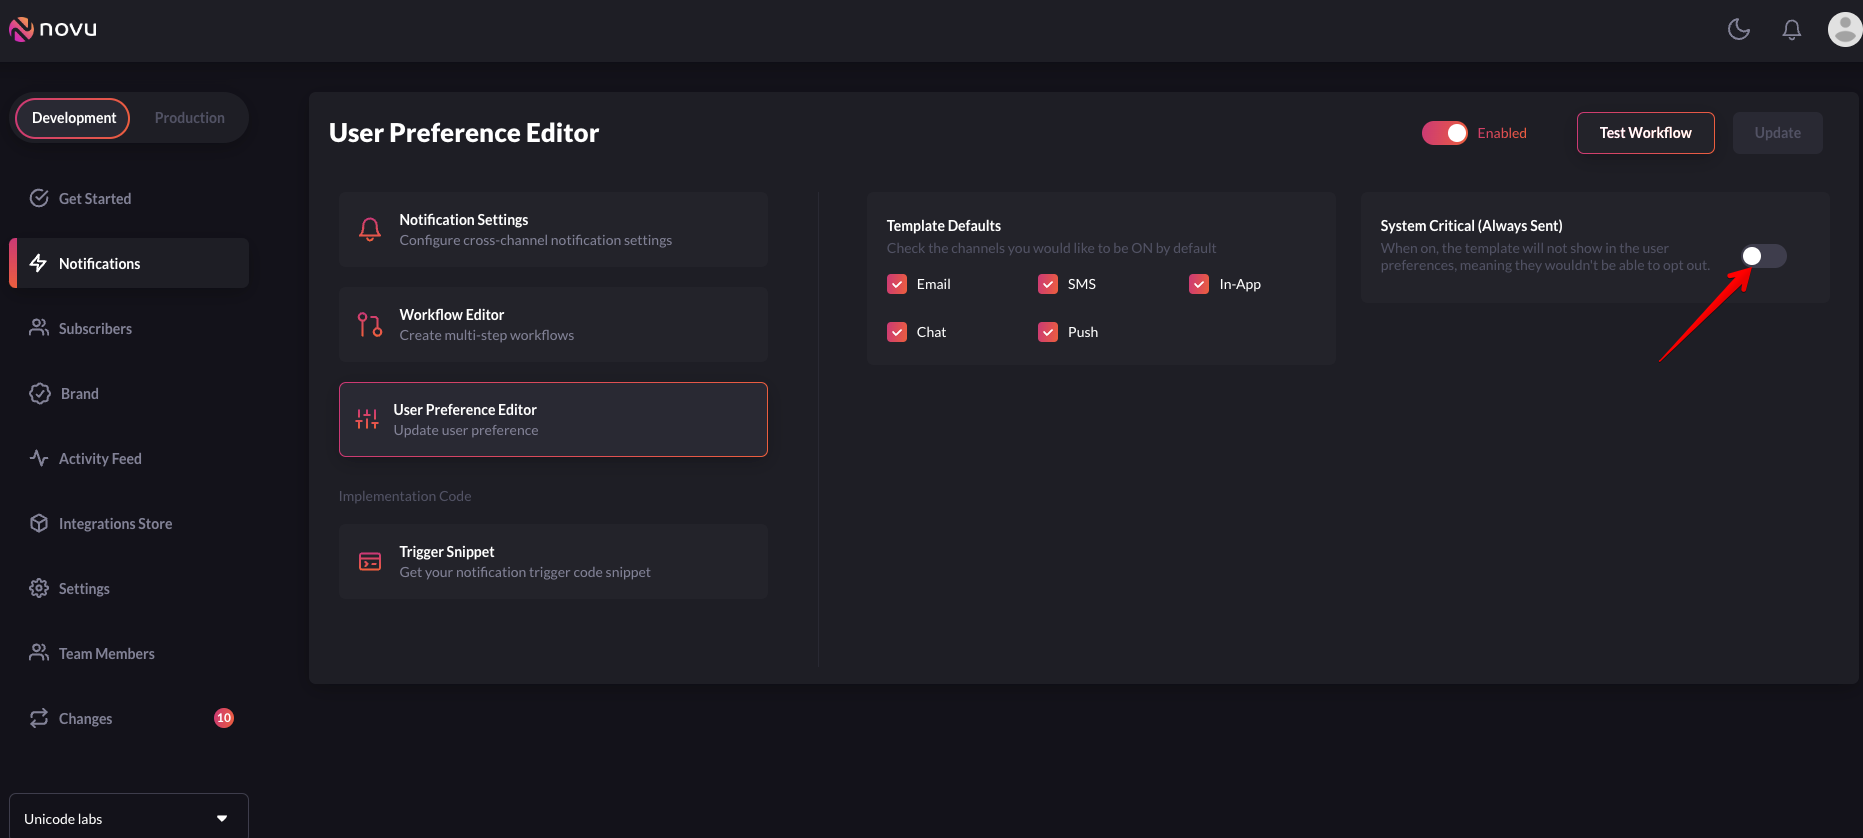Click the Enabled status label
Viewport: 1863px width, 838px height.
1502,133
